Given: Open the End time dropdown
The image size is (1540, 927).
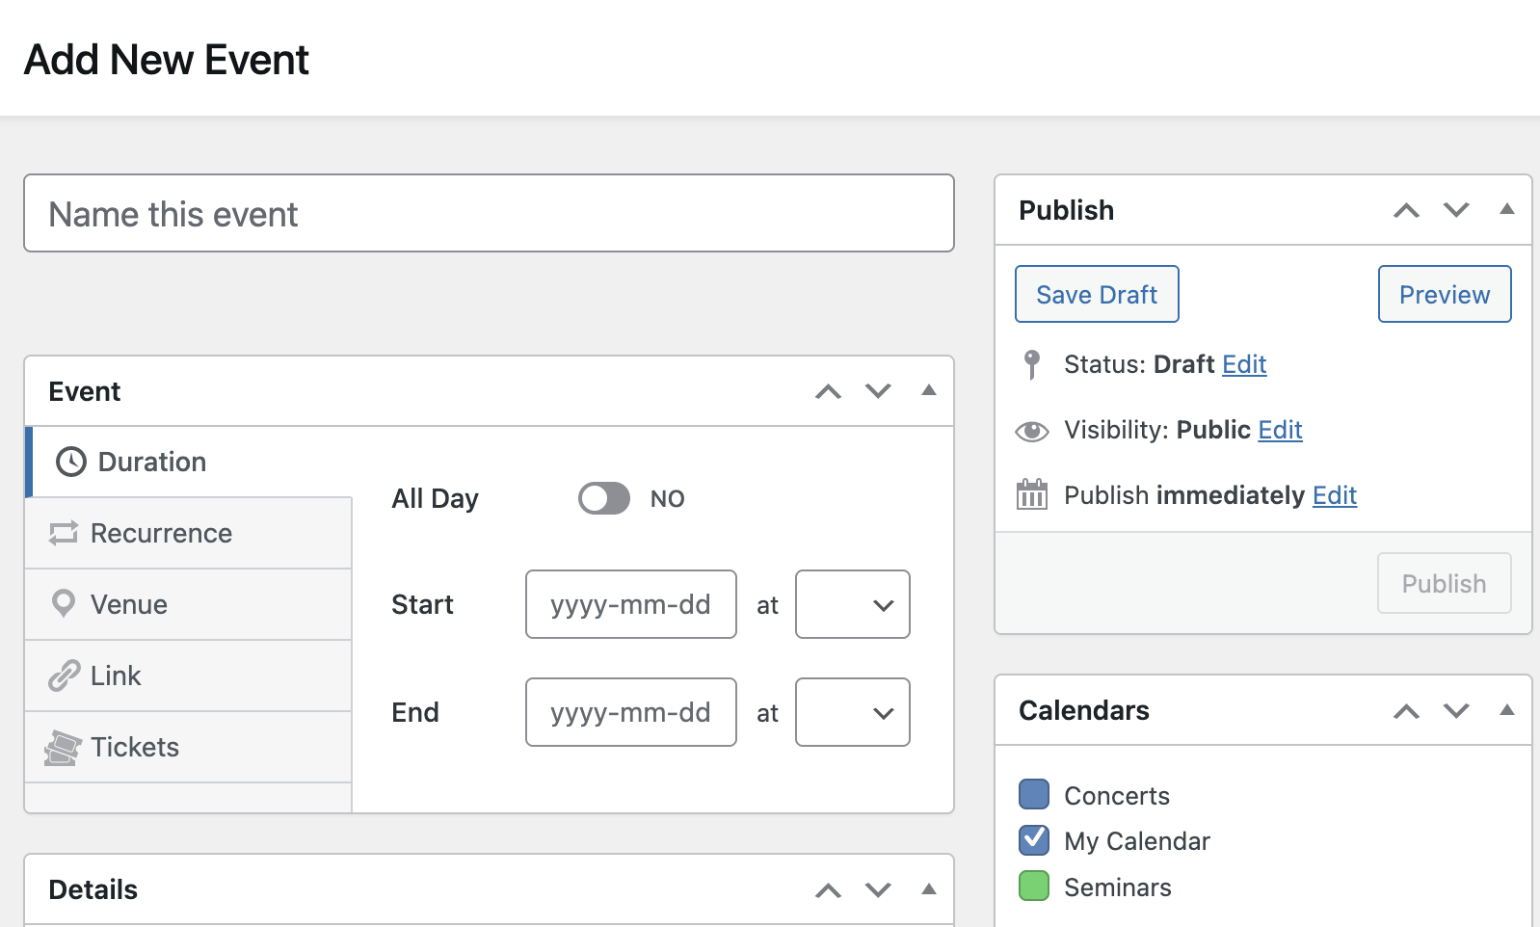Looking at the screenshot, I should (x=853, y=712).
